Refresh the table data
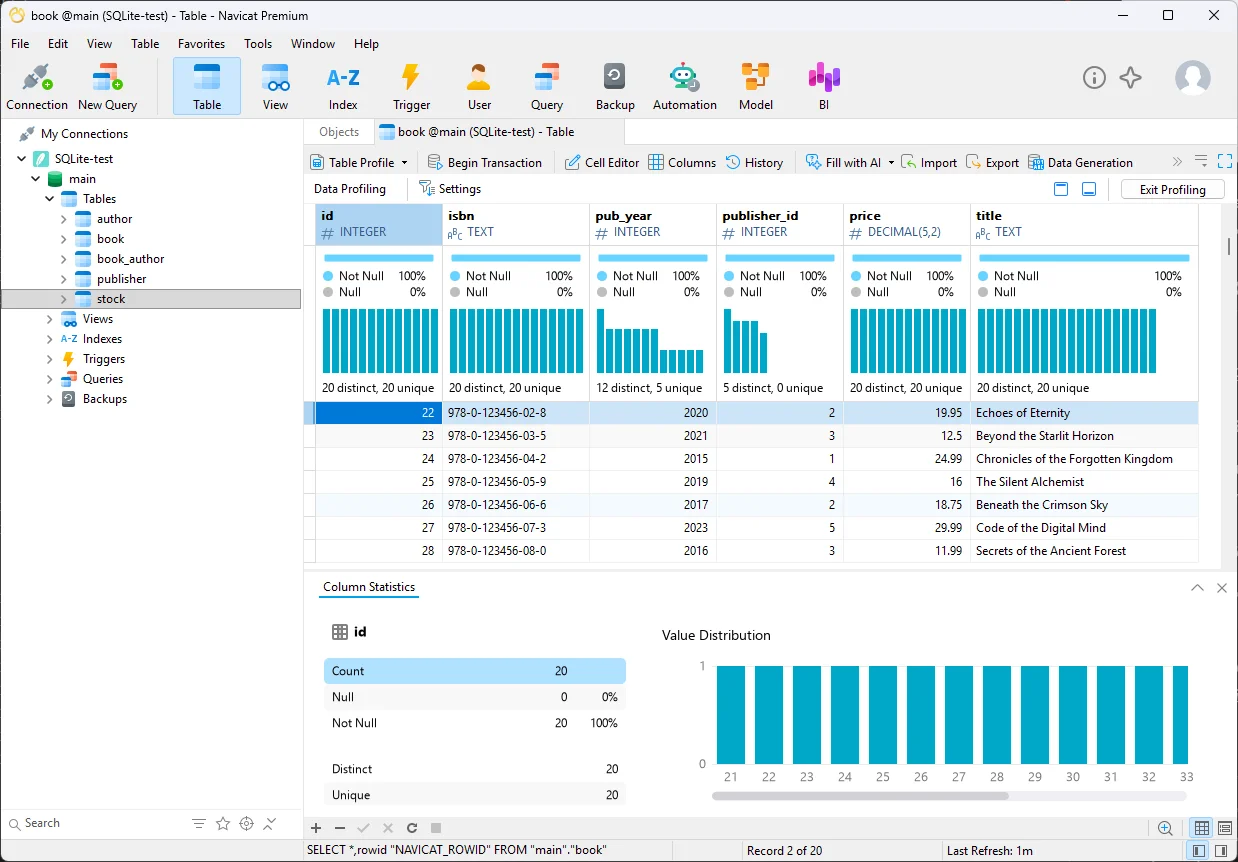This screenshot has width=1238, height=862. (x=412, y=828)
